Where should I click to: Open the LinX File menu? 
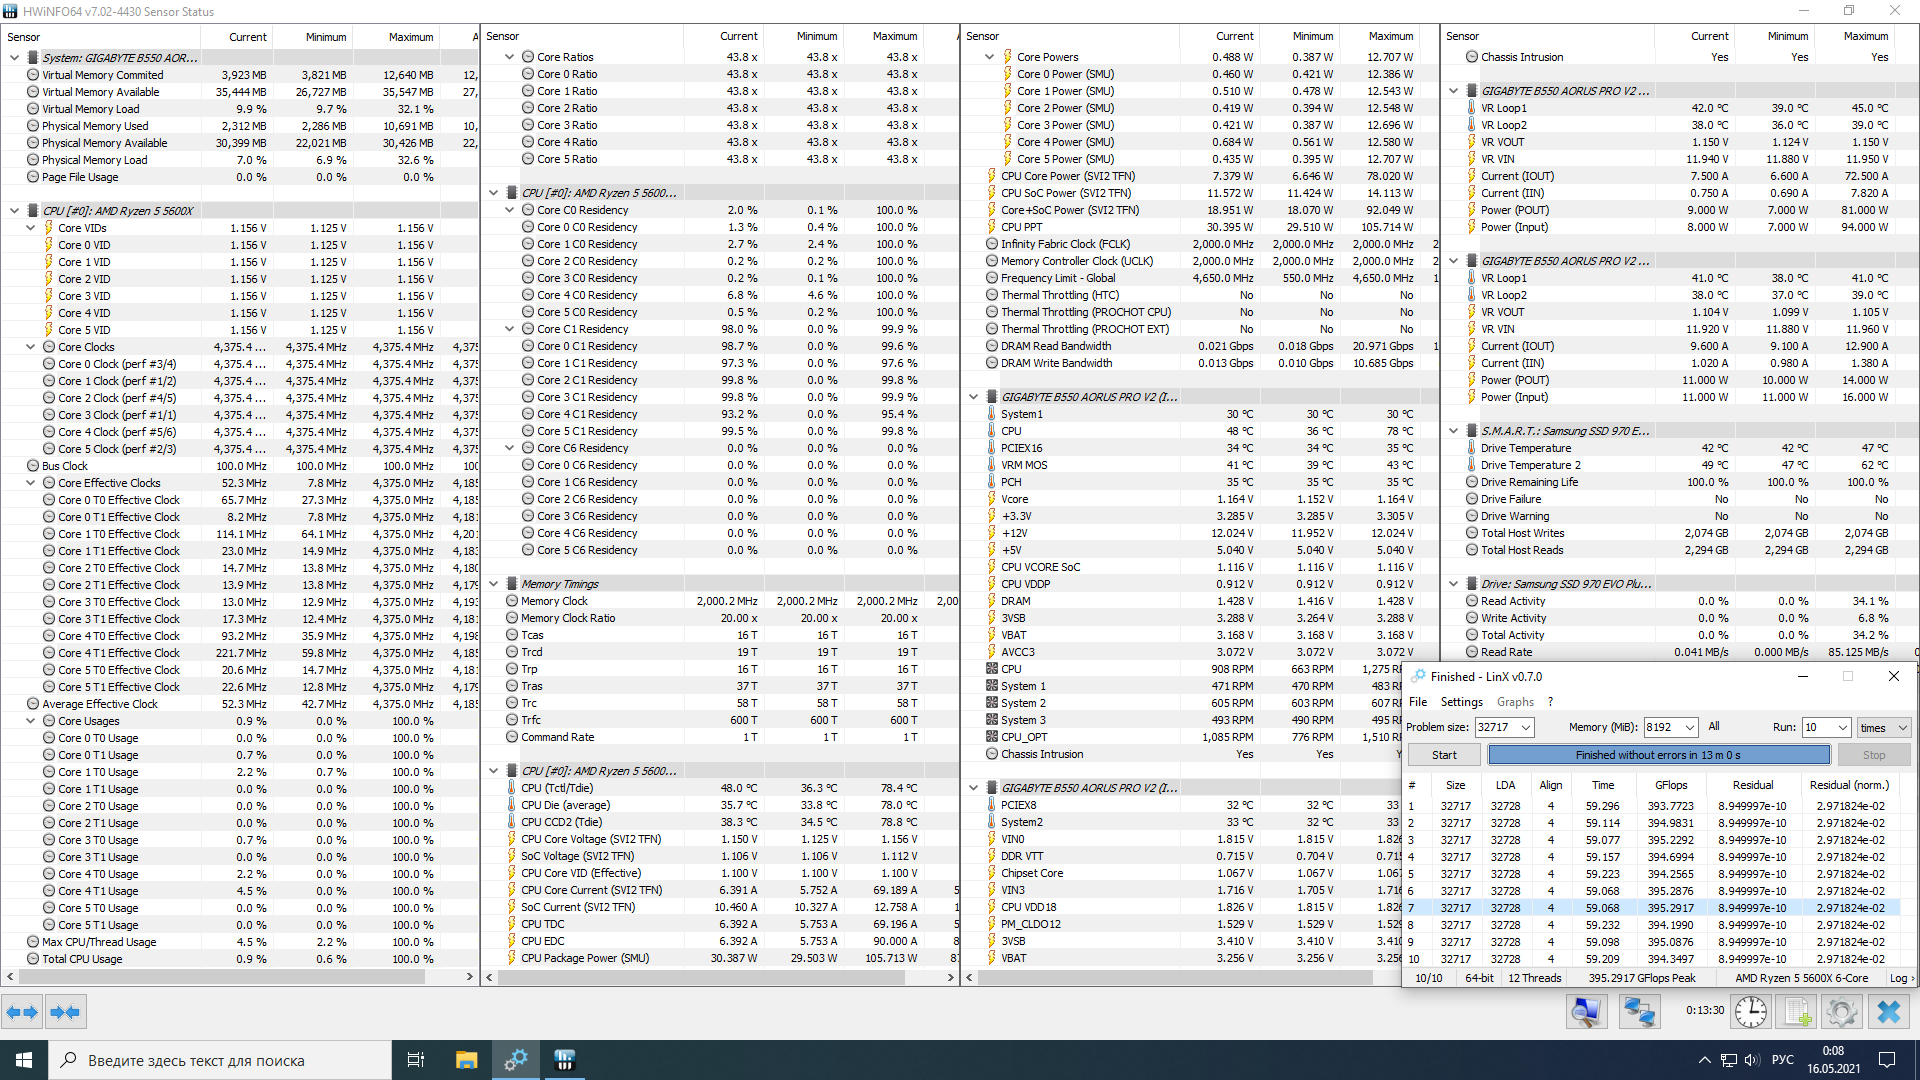click(1417, 702)
